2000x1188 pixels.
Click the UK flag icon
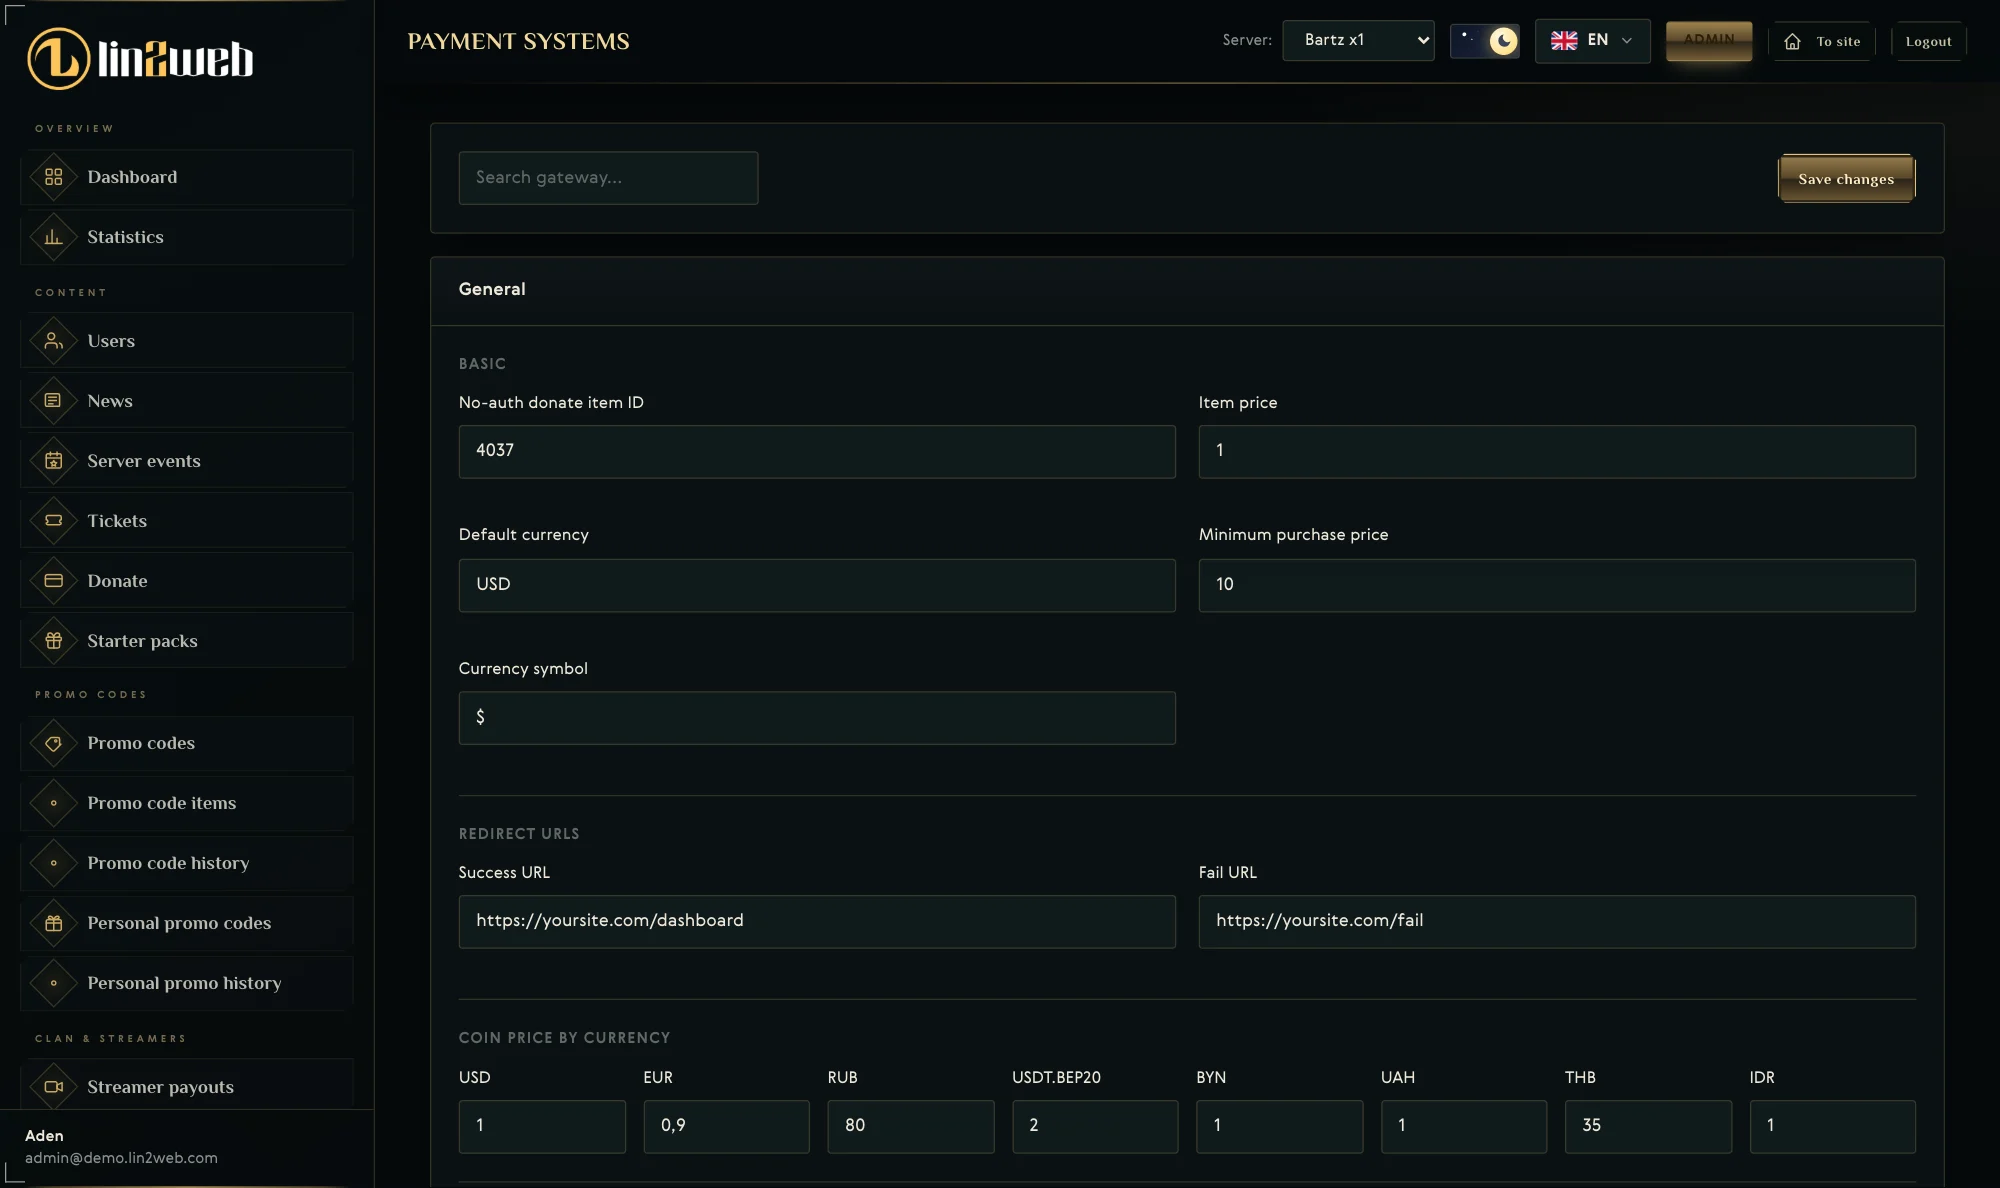1564,41
